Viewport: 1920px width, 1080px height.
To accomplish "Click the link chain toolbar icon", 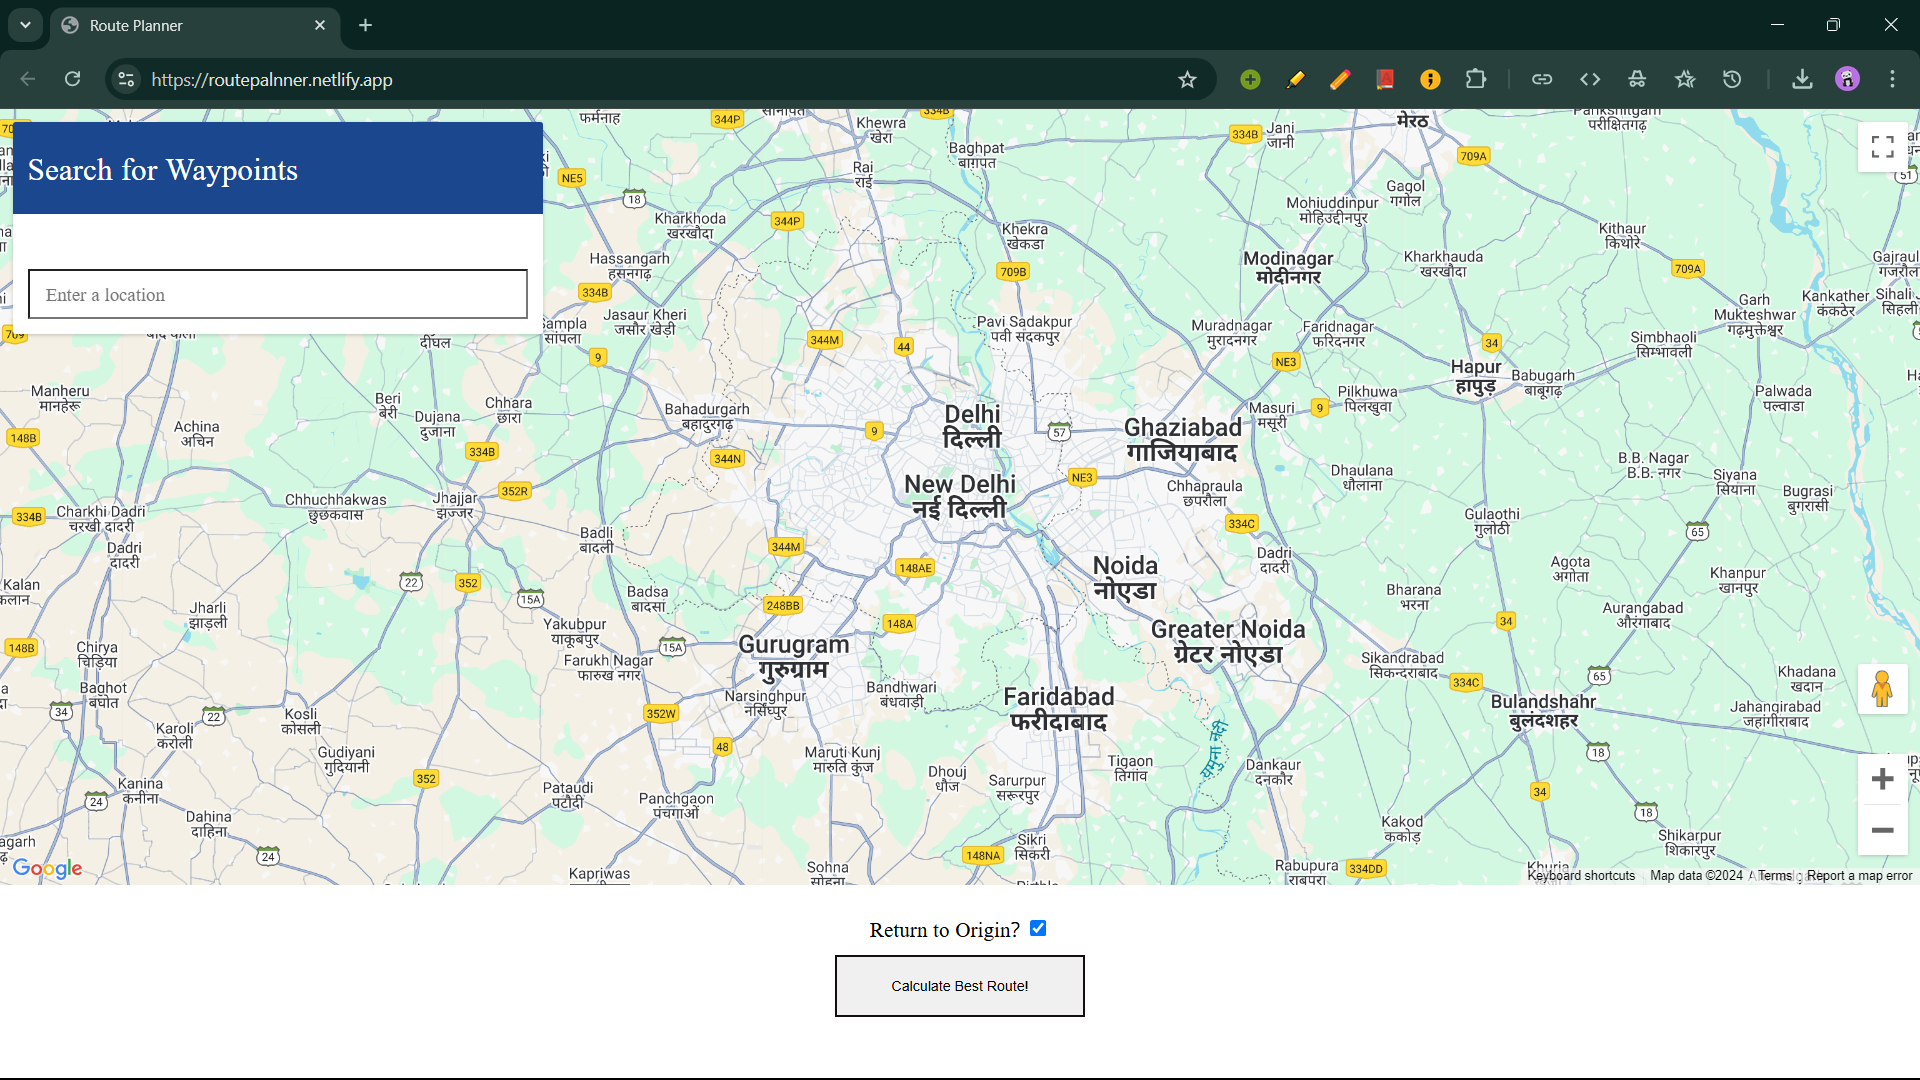I will (x=1542, y=79).
